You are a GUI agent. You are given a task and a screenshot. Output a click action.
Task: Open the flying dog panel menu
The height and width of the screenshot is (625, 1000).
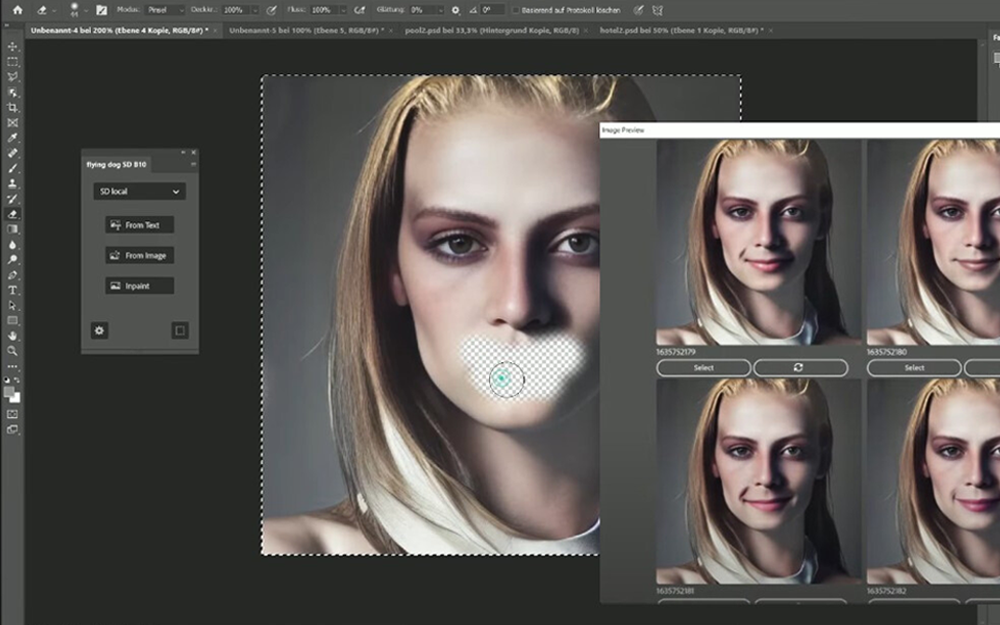[x=193, y=164]
